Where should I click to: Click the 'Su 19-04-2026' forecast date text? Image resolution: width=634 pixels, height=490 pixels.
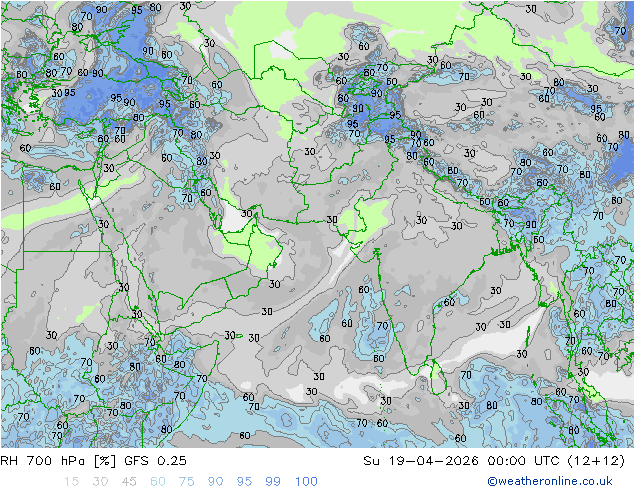421,461
